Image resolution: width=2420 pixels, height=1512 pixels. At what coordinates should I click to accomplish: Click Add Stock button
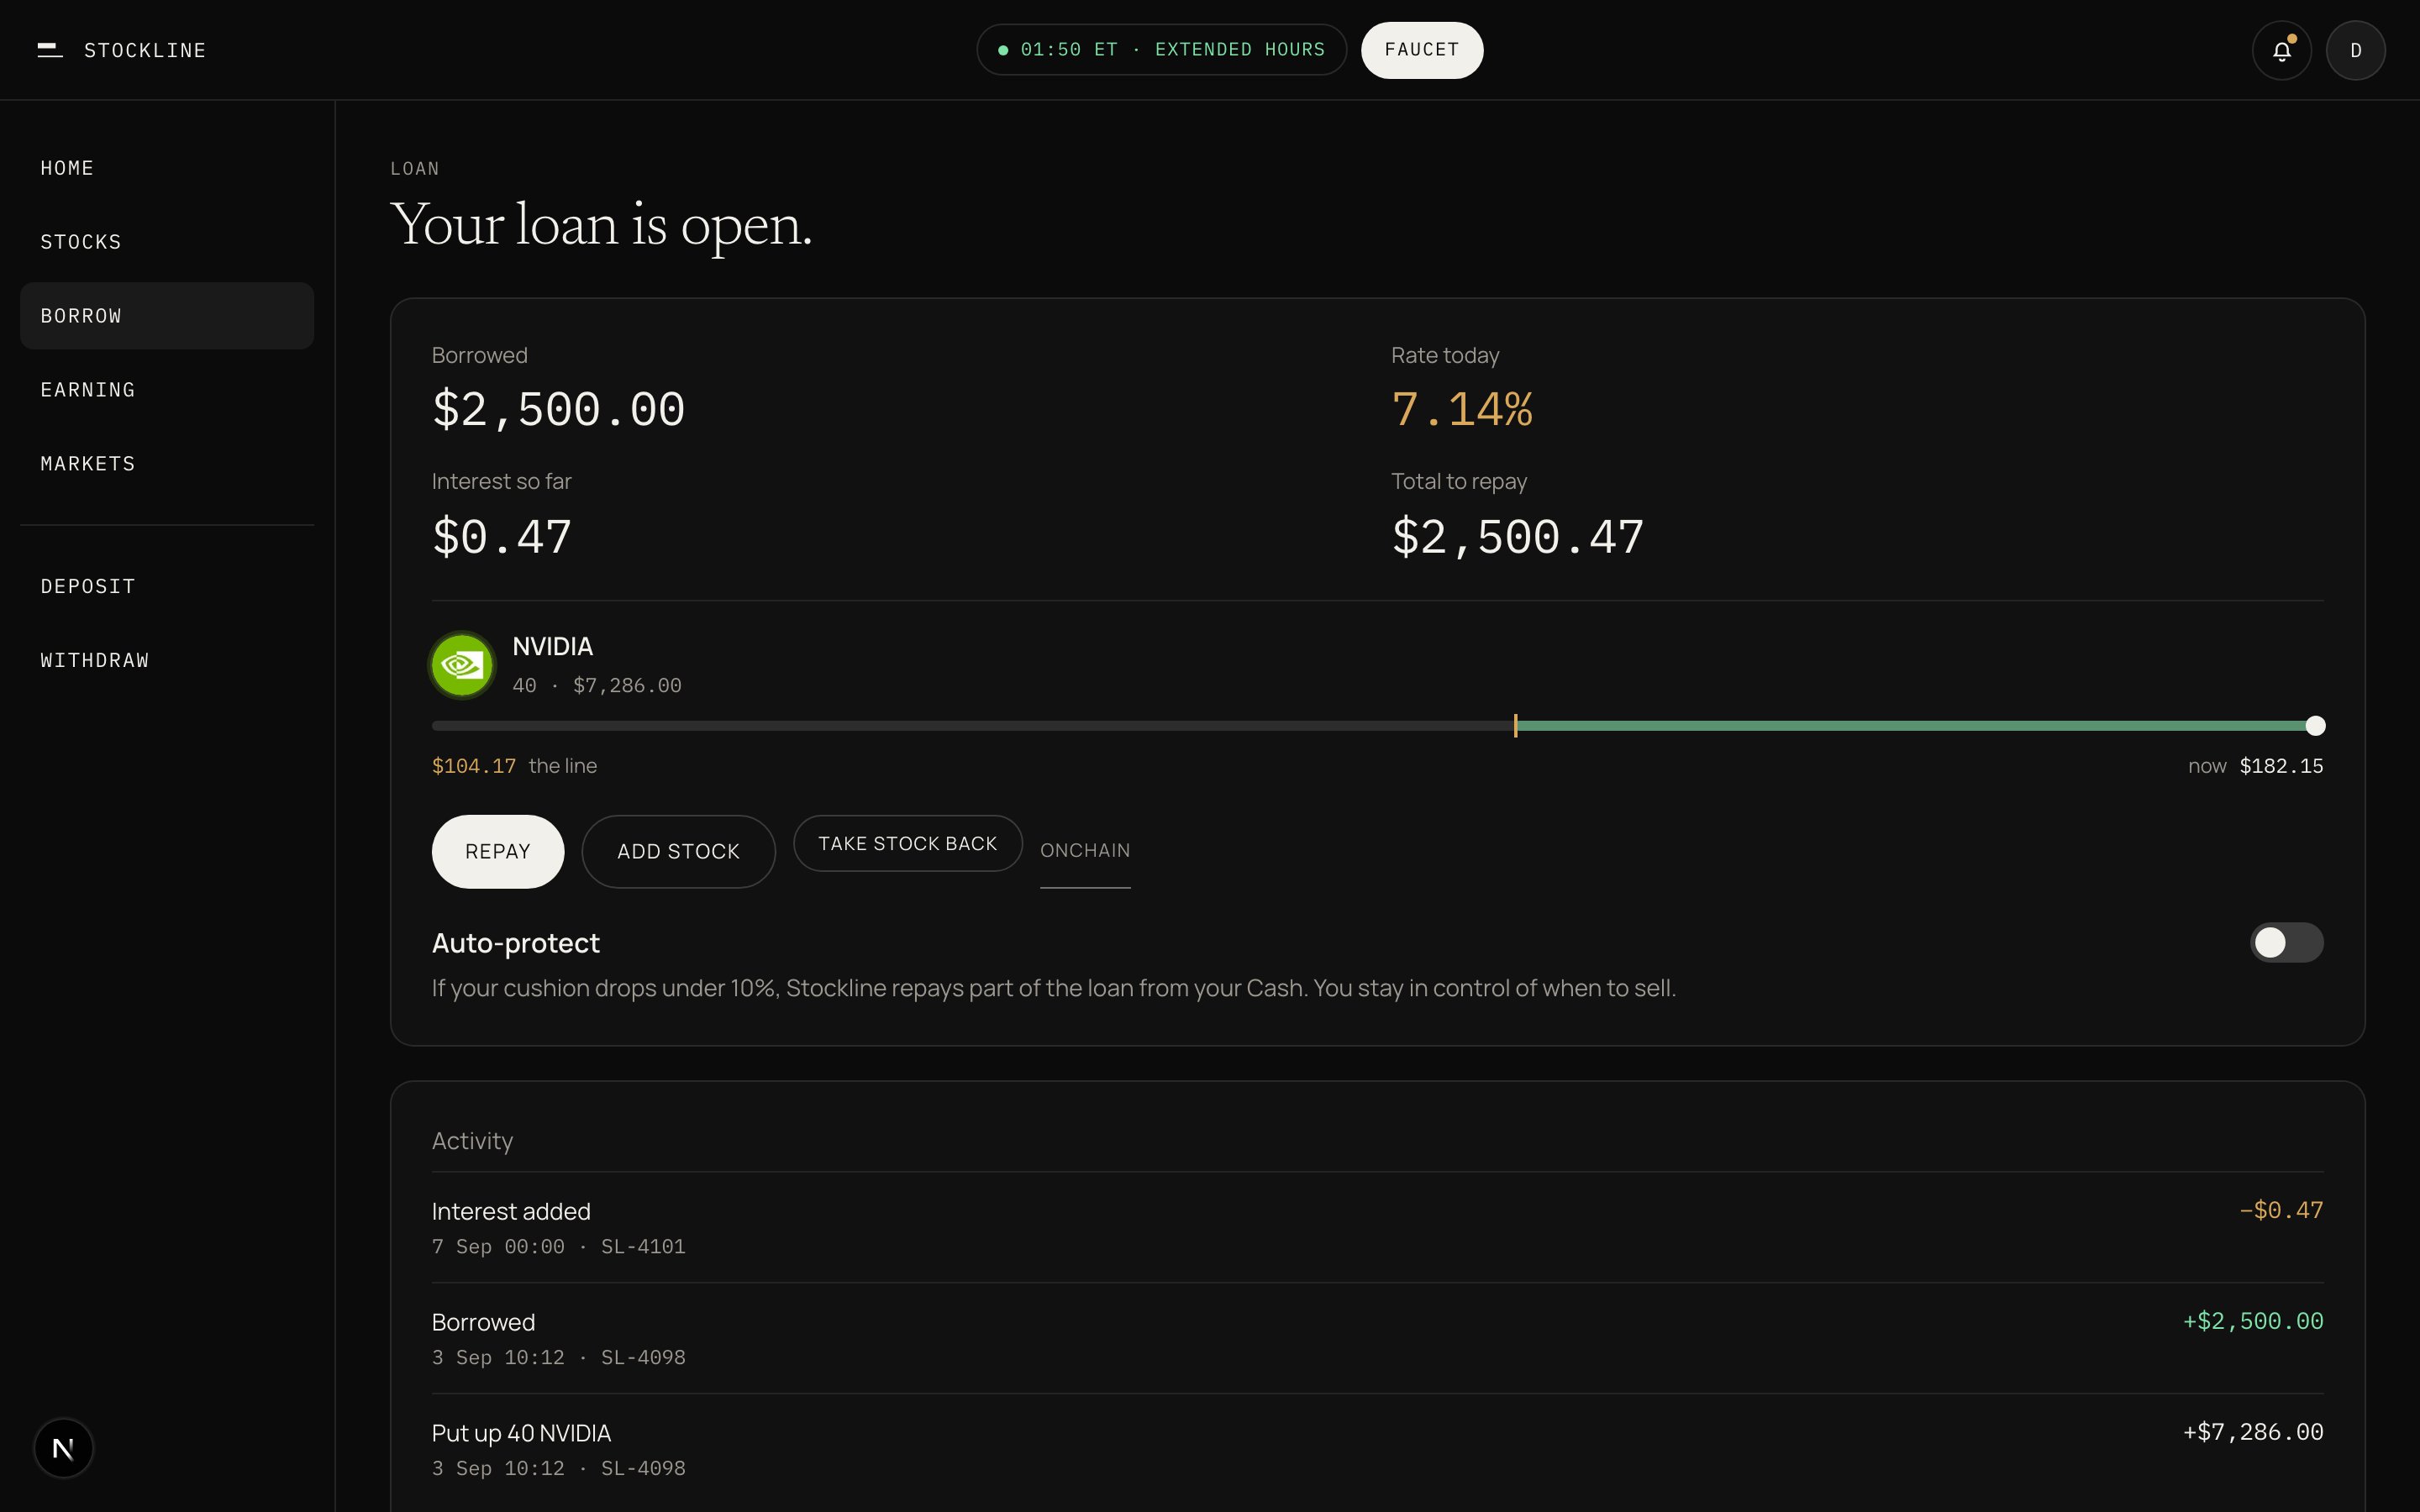[678, 851]
